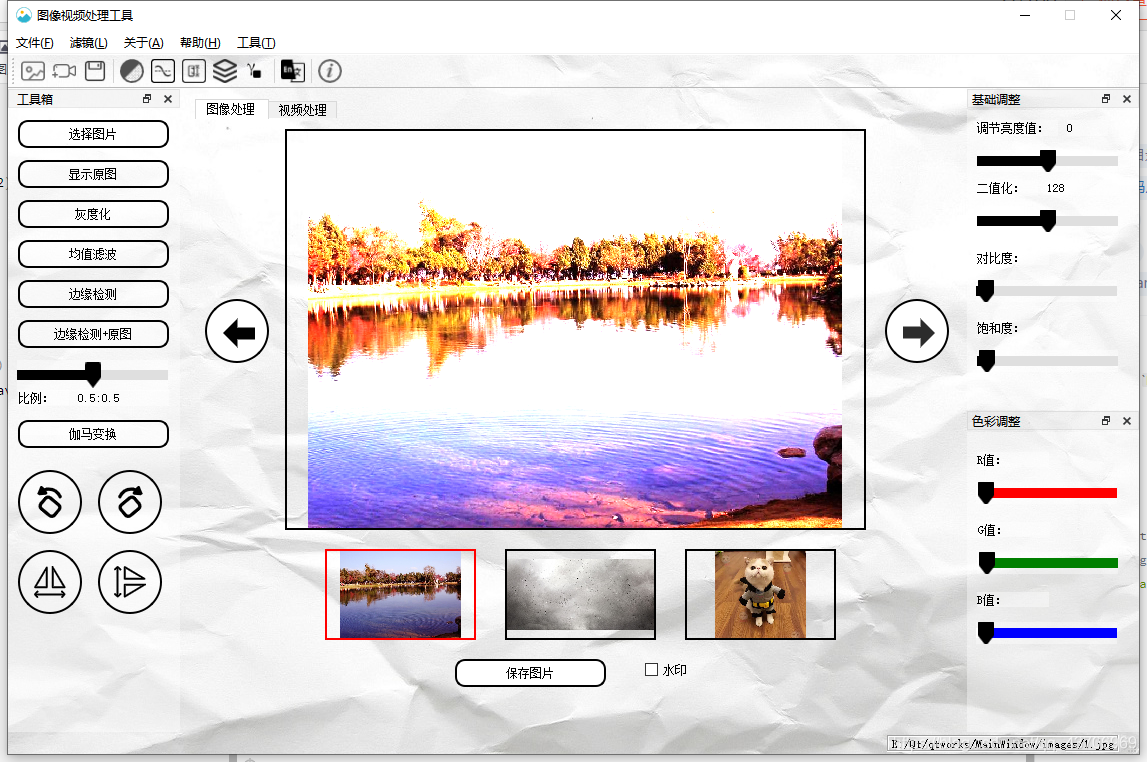Go to next image with right arrow
This screenshot has width=1147, height=762.
click(917, 331)
